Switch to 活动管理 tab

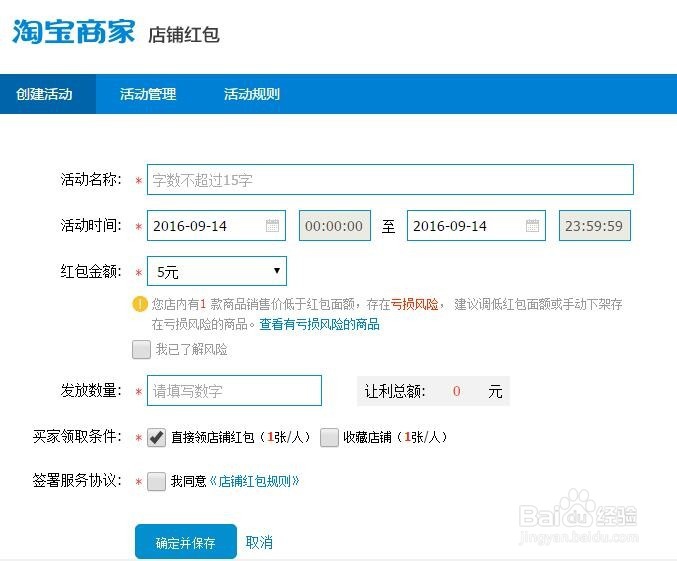click(148, 94)
